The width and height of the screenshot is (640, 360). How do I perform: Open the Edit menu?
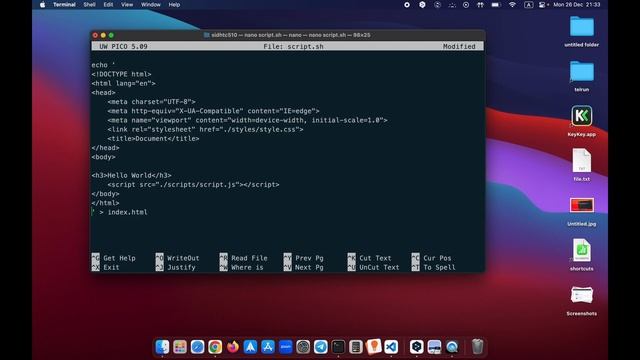click(108, 4)
